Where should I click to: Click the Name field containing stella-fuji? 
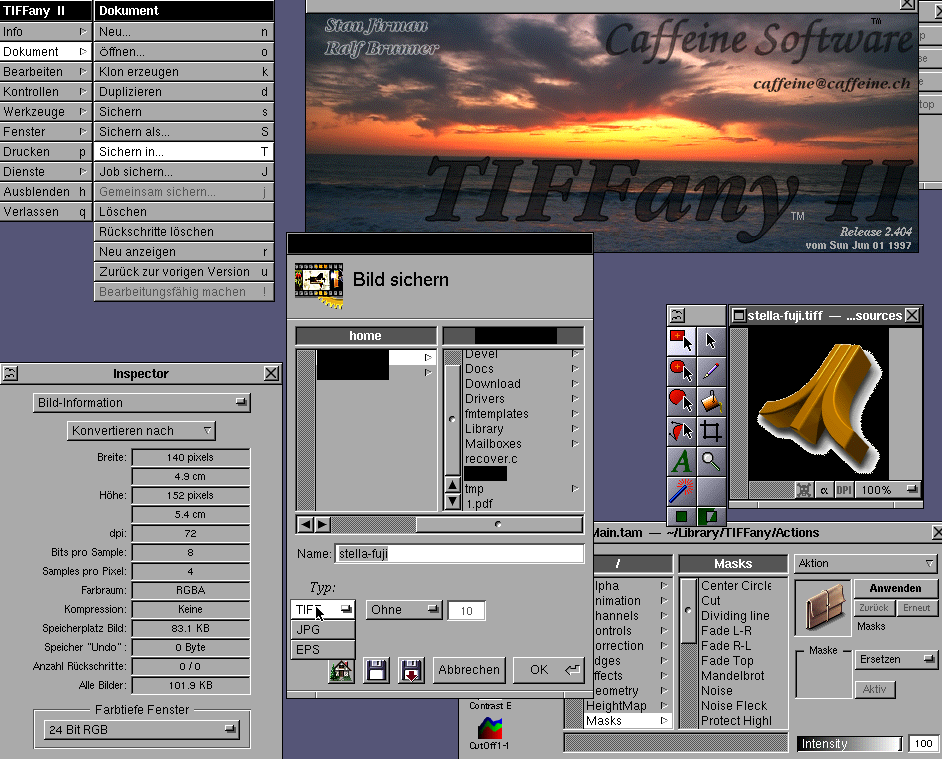pos(460,553)
